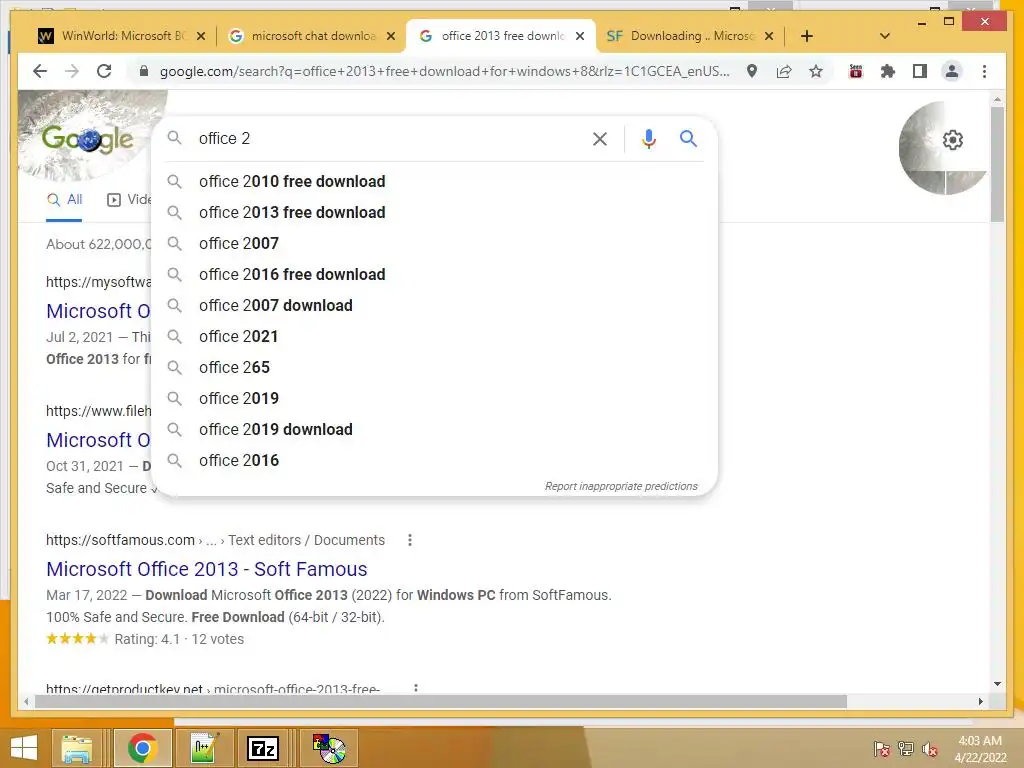Open more options for Soft Famous result
Screen dimensions: 1024x768
[409, 540]
